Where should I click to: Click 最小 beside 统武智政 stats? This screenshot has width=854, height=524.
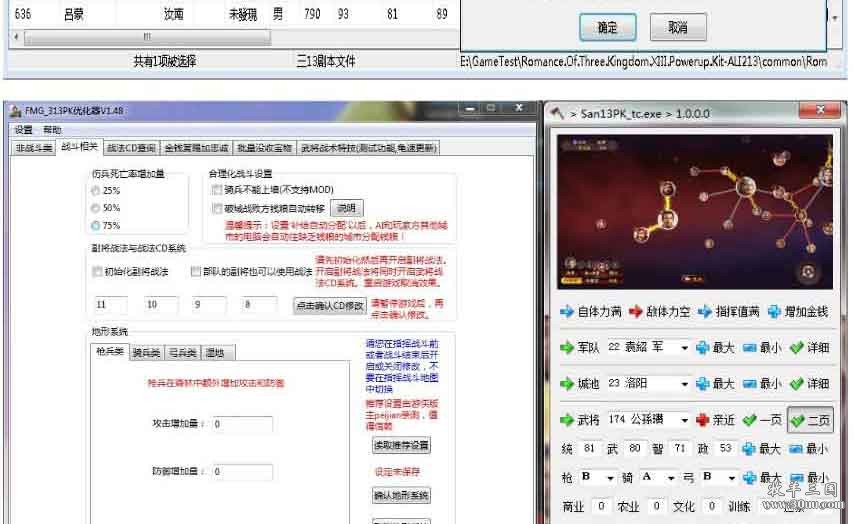[x=809, y=449]
